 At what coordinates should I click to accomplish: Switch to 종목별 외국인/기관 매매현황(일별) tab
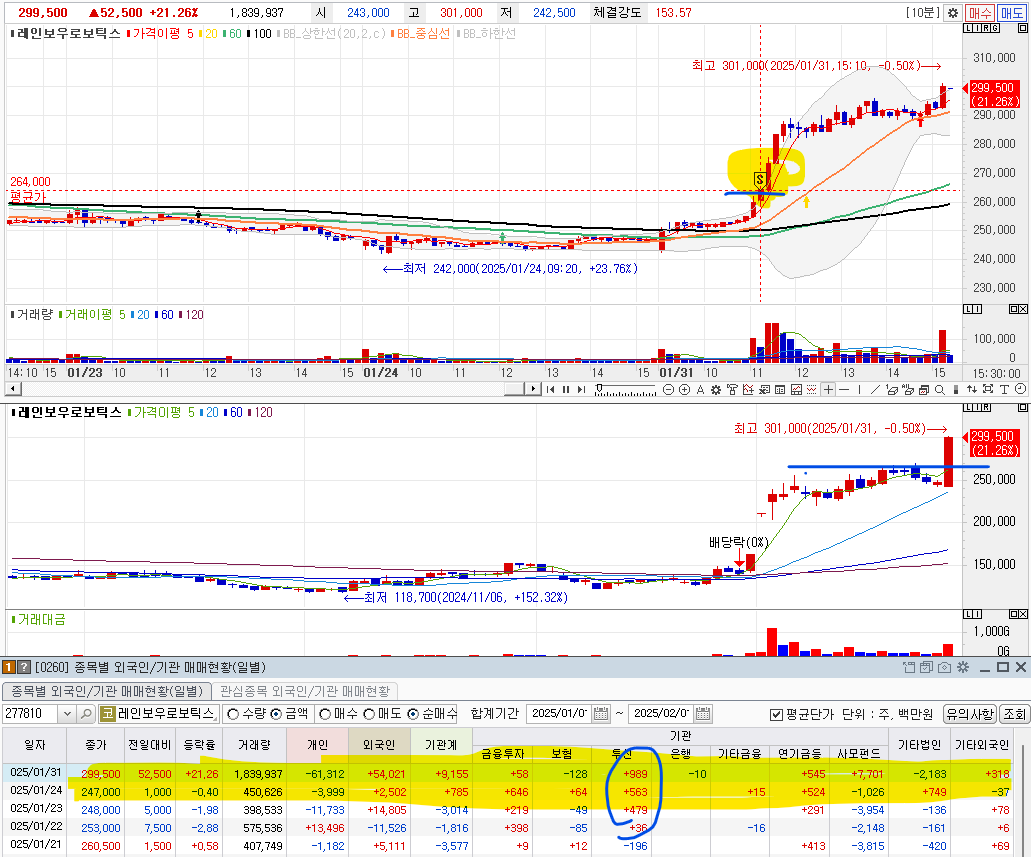coord(107,691)
